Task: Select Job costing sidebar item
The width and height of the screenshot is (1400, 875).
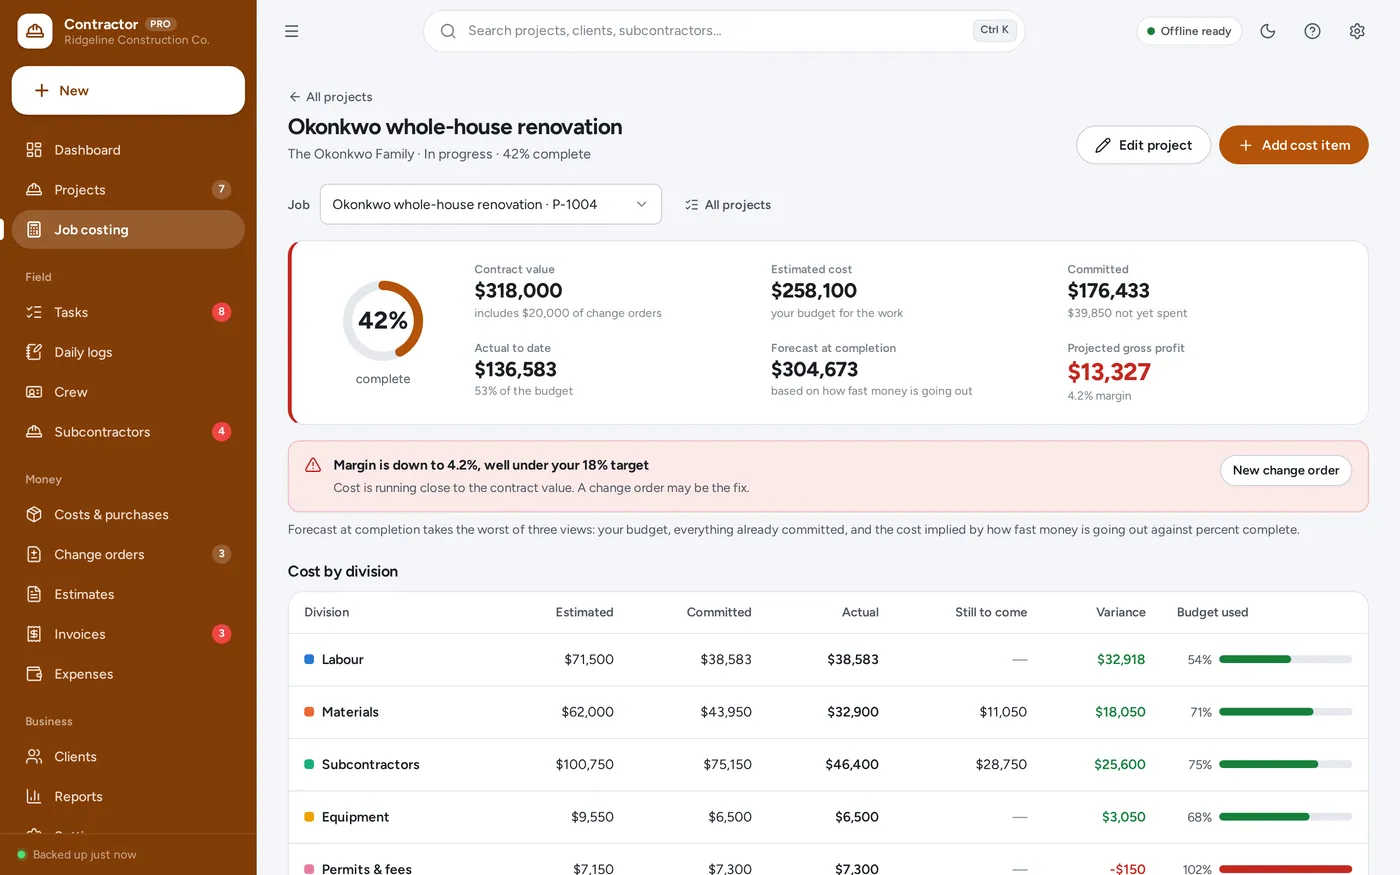Action: point(128,230)
